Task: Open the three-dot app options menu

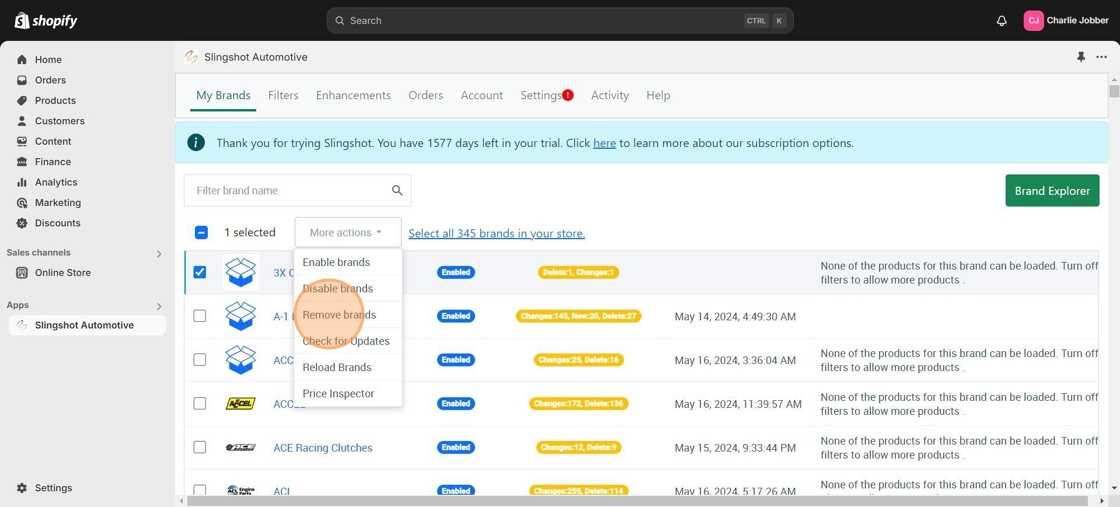Action: coord(1101,57)
